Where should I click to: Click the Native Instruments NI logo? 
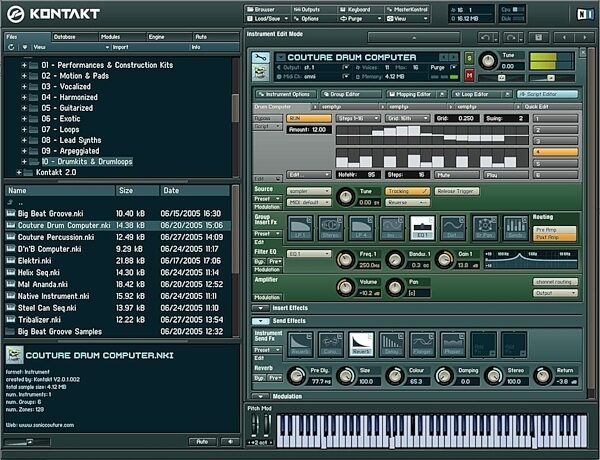[585, 14]
